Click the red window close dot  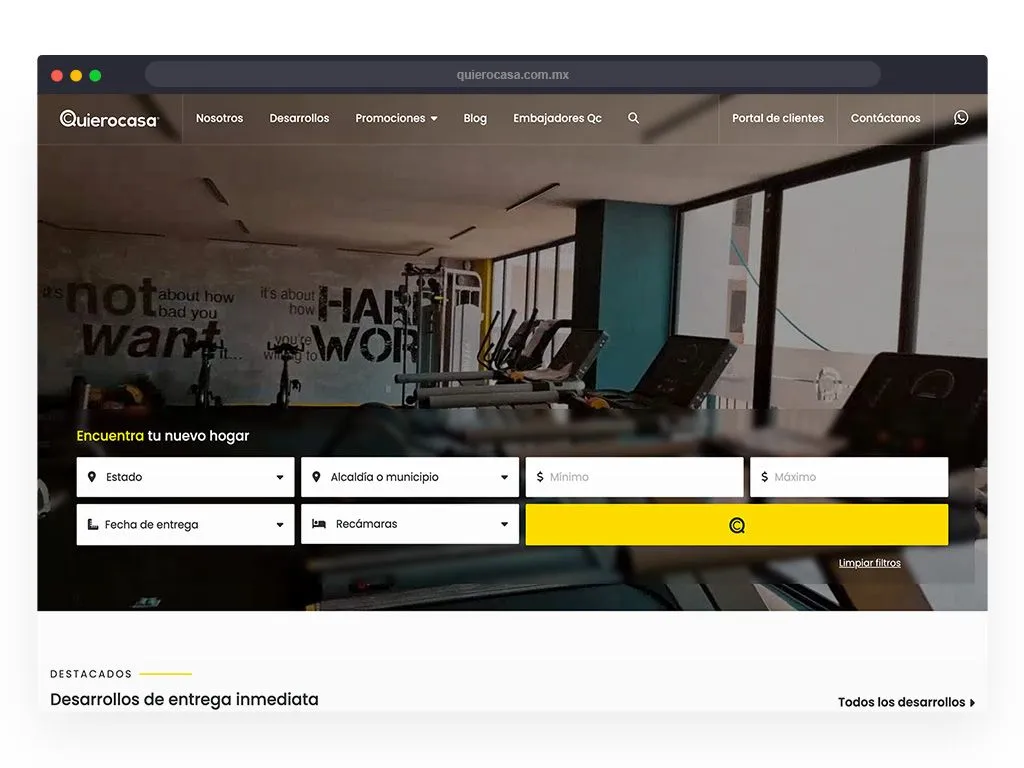[57, 75]
